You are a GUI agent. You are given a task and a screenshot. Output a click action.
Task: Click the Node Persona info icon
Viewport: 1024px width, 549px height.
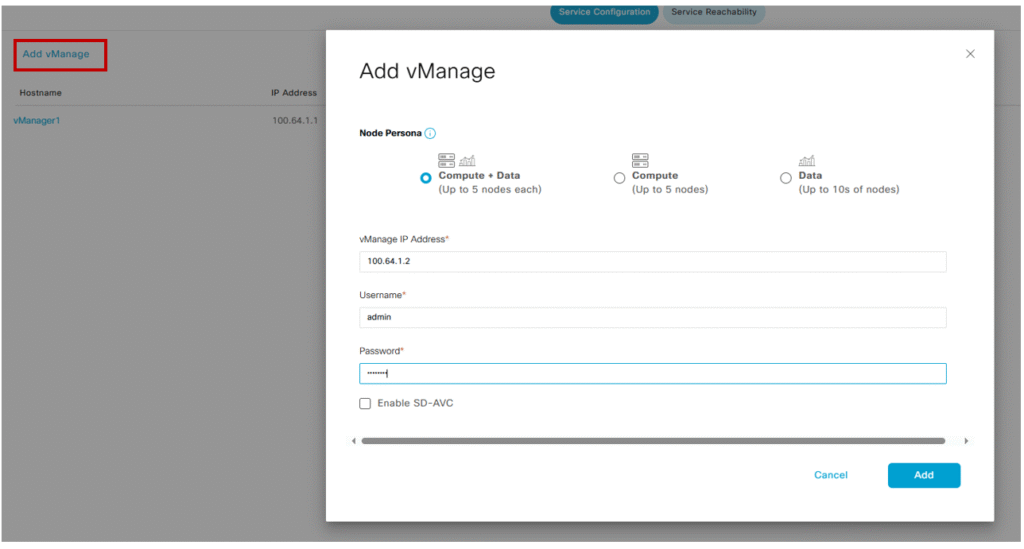(x=430, y=133)
